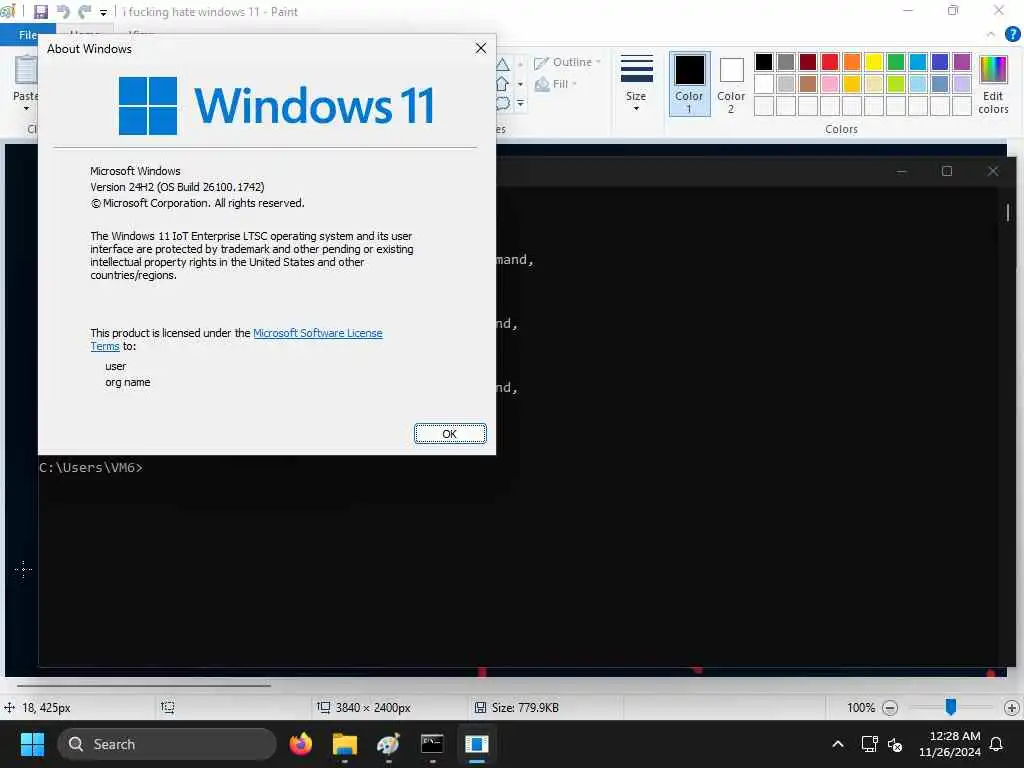
Task: Open the Microsoft Software License Terms link
Action: point(317,333)
